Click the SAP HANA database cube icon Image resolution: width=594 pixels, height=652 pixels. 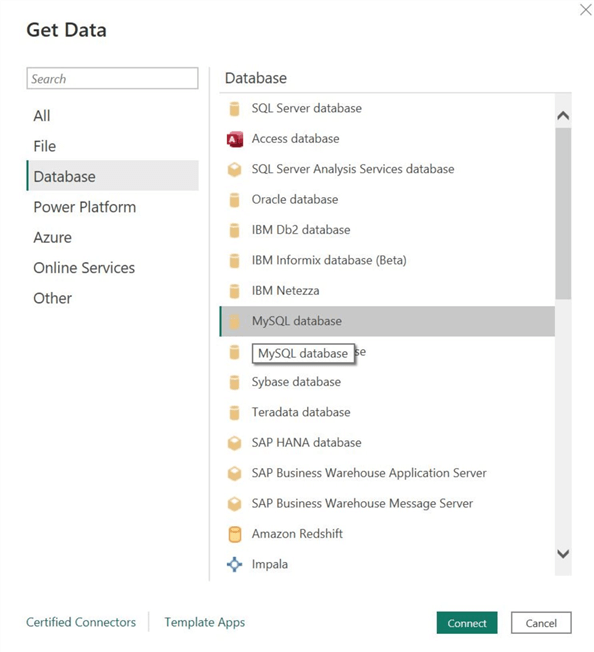coord(234,443)
